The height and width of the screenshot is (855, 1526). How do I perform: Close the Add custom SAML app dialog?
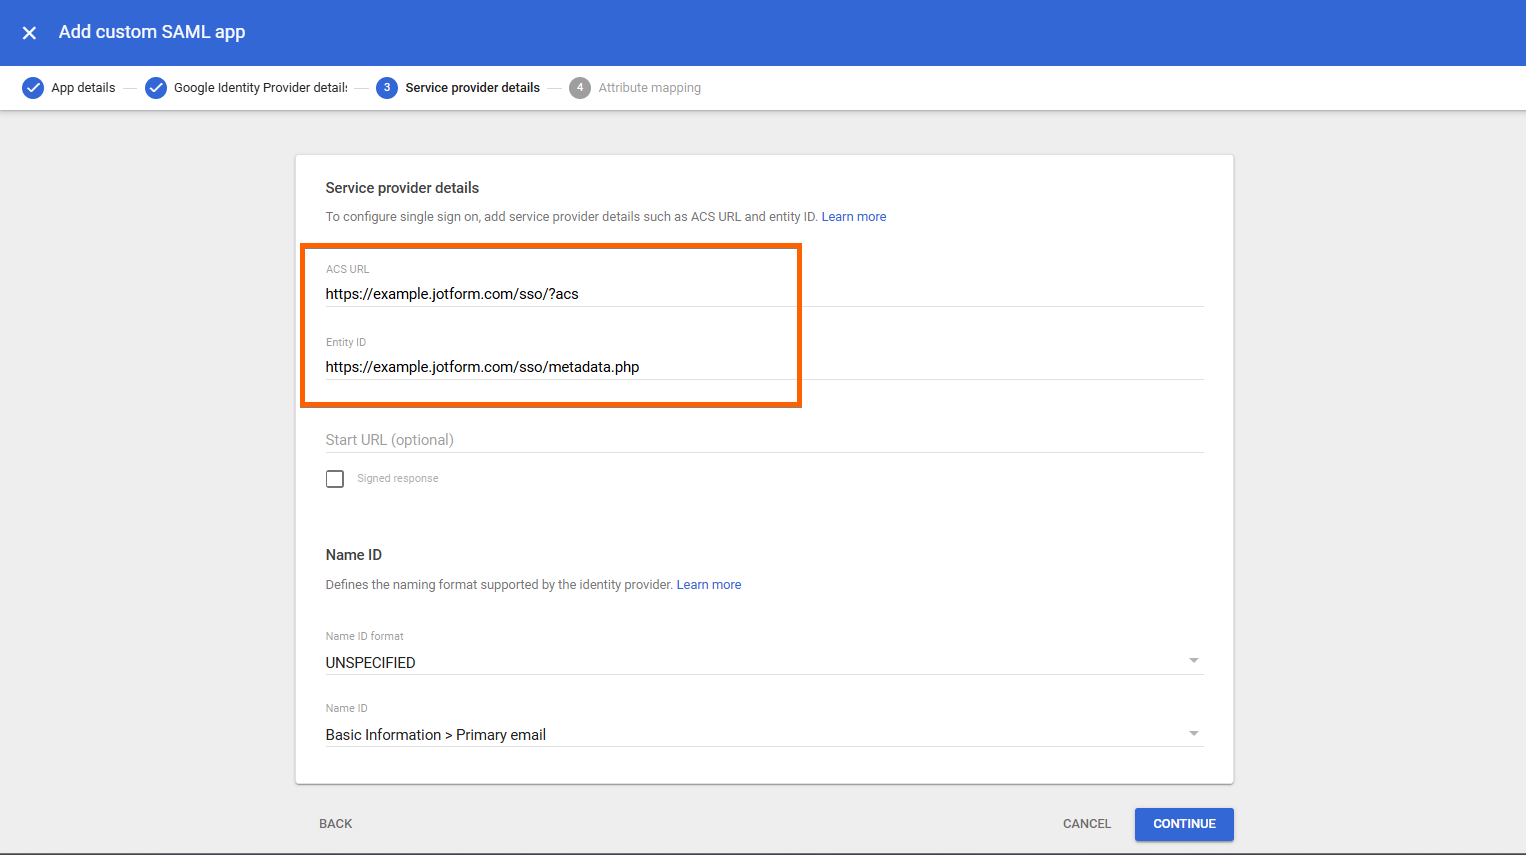point(30,33)
